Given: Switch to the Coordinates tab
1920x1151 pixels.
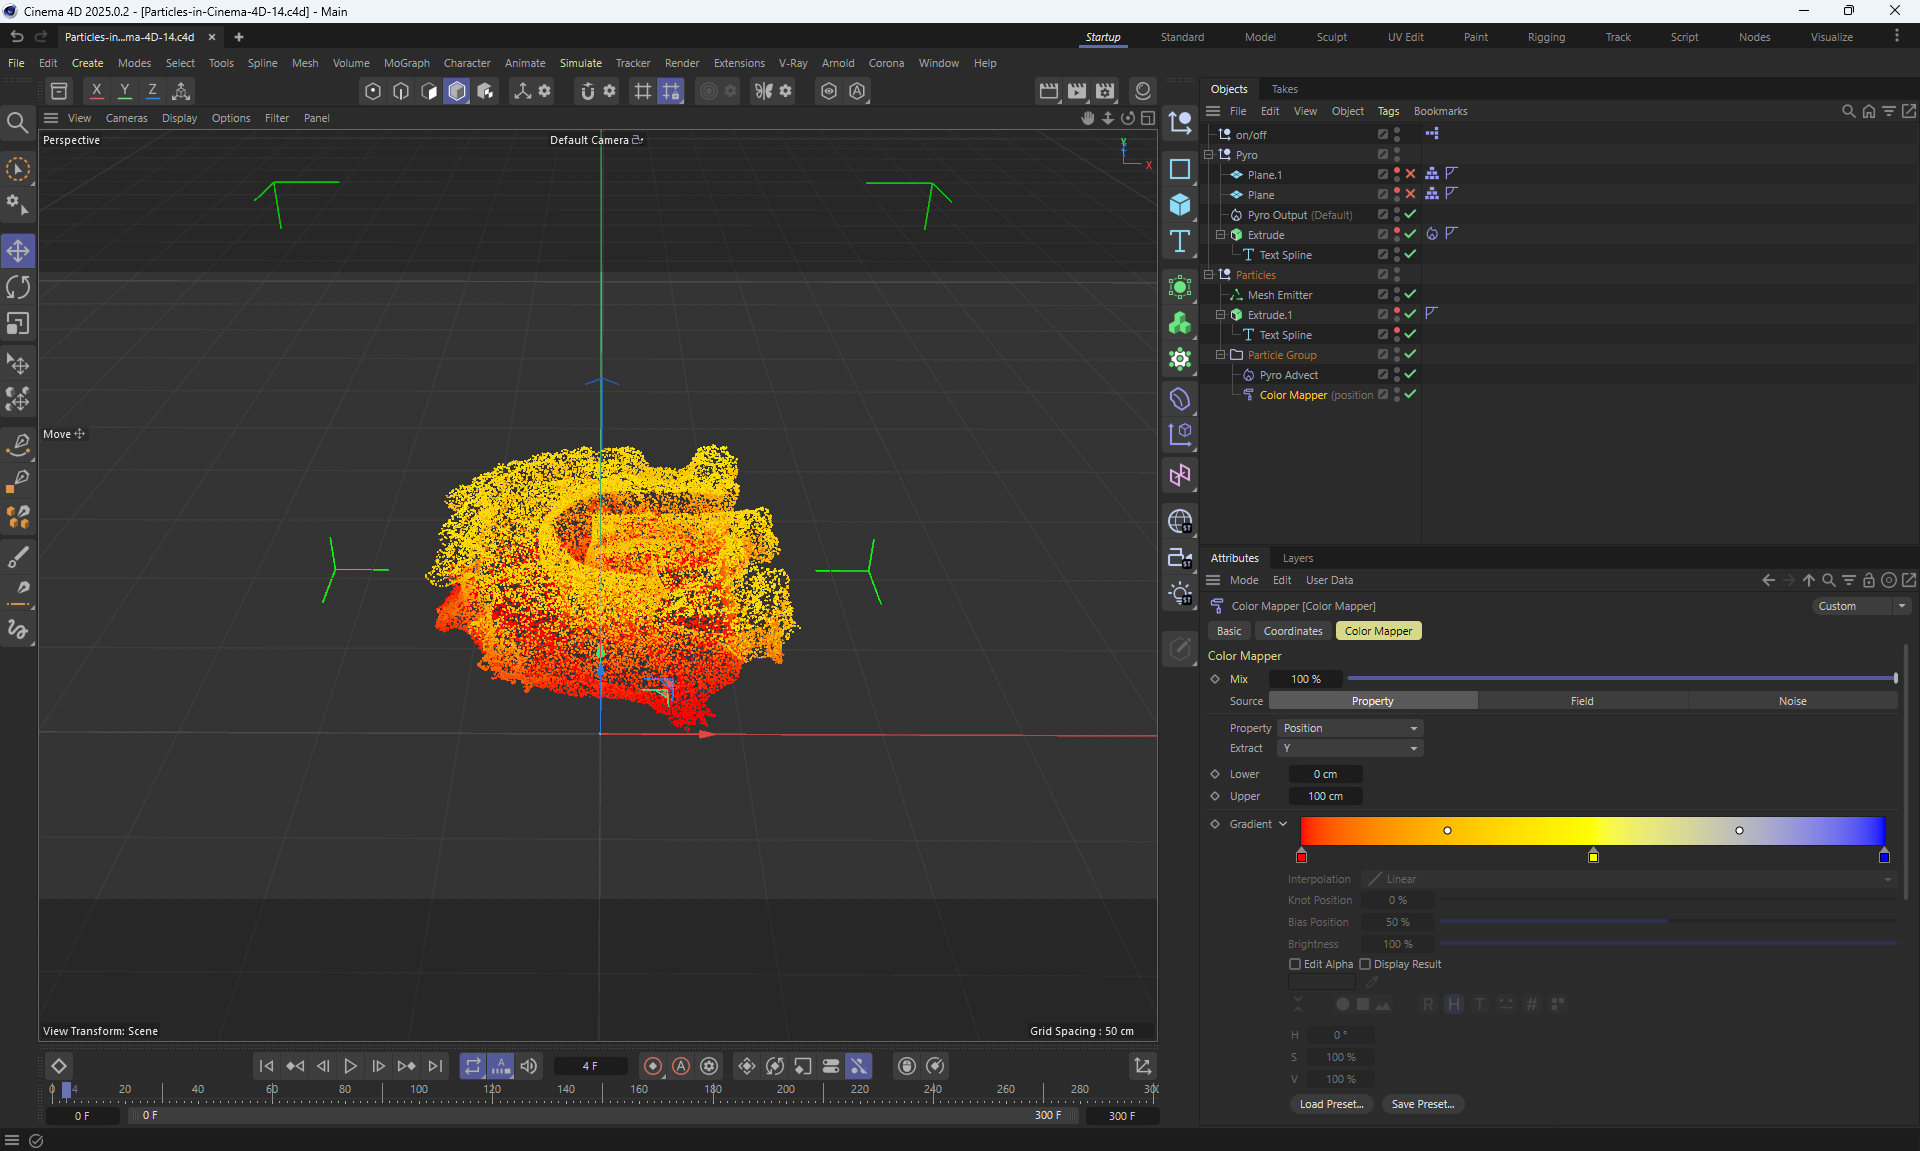Looking at the screenshot, I should [1292, 631].
